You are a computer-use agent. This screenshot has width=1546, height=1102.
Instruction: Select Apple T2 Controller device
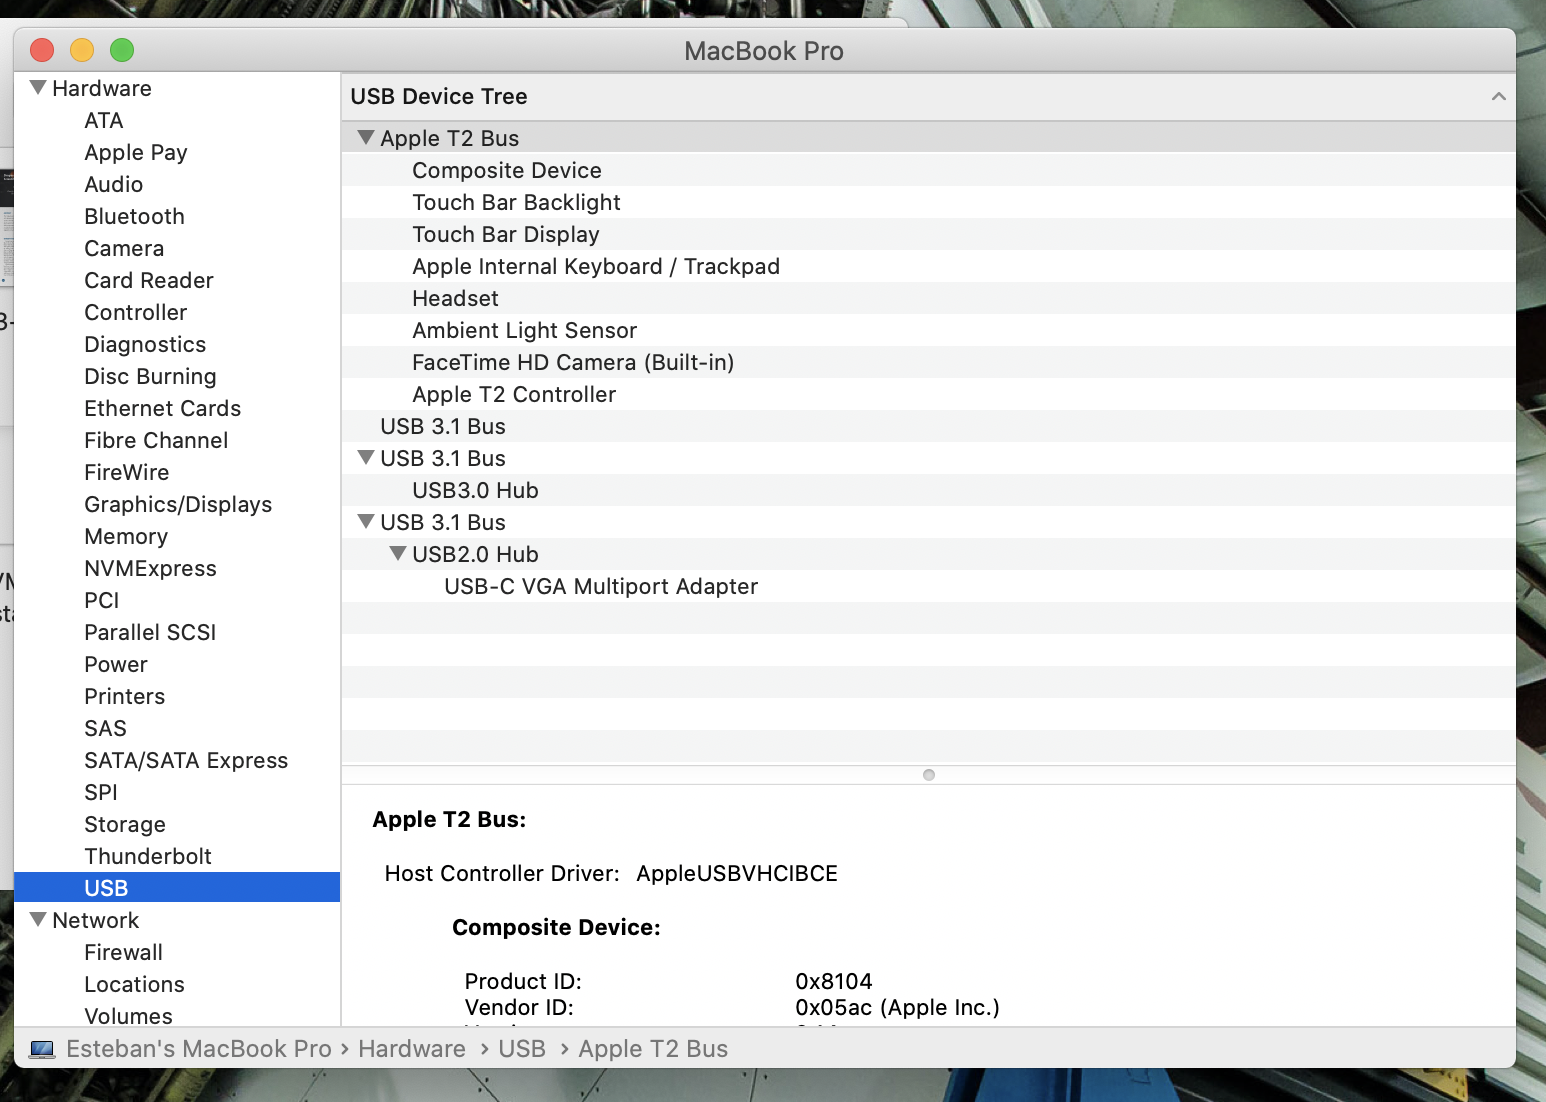[x=514, y=394]
